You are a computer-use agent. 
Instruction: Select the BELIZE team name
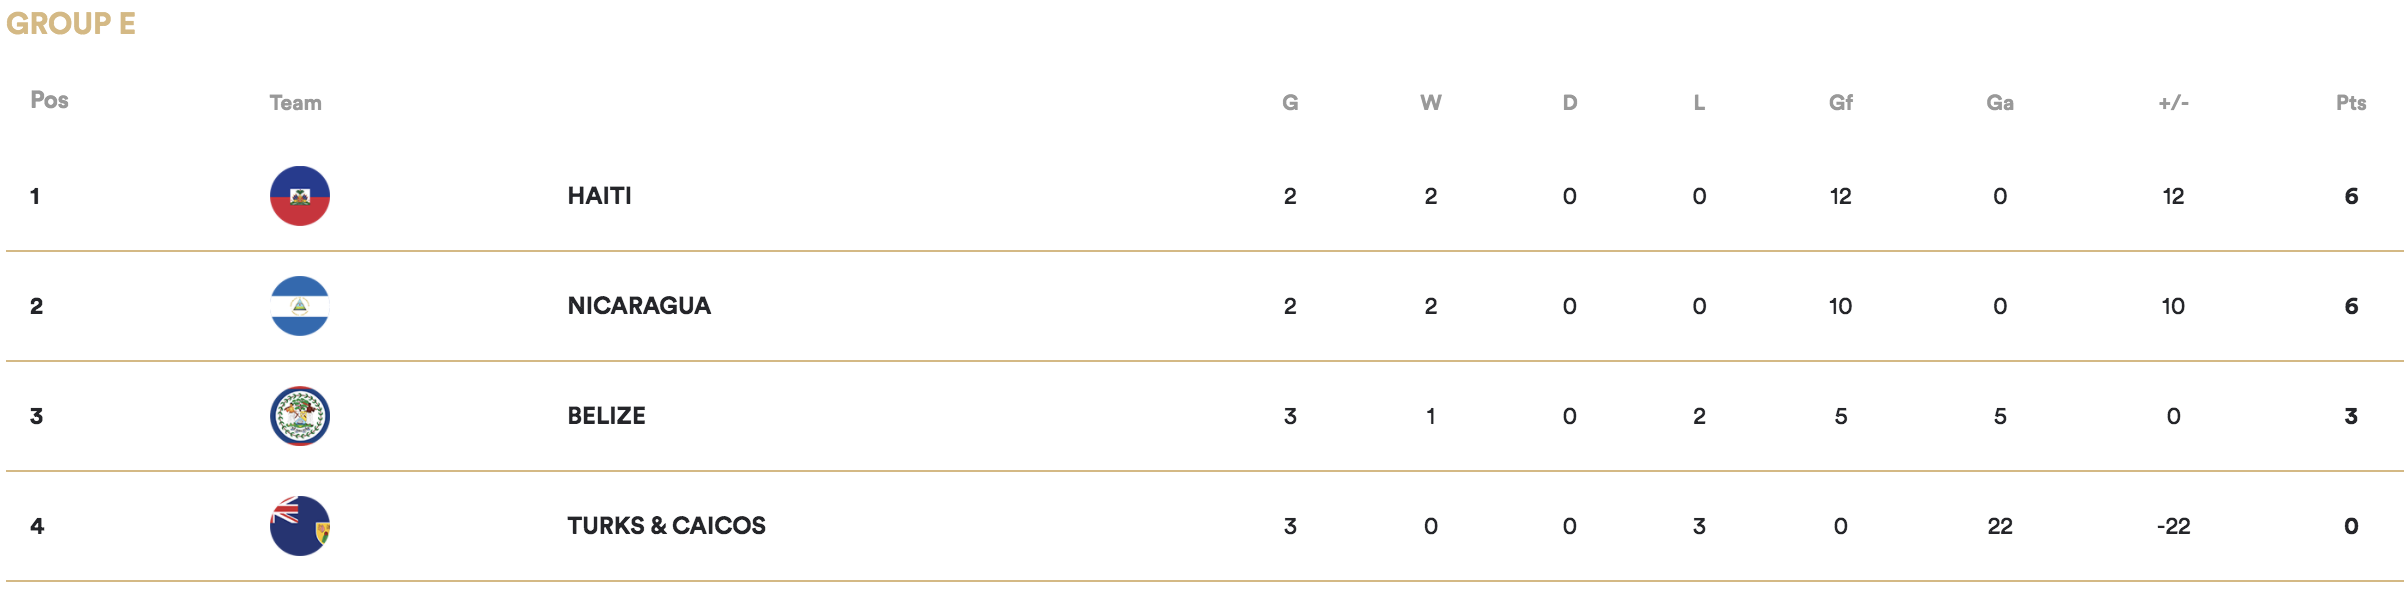point(606,416)
